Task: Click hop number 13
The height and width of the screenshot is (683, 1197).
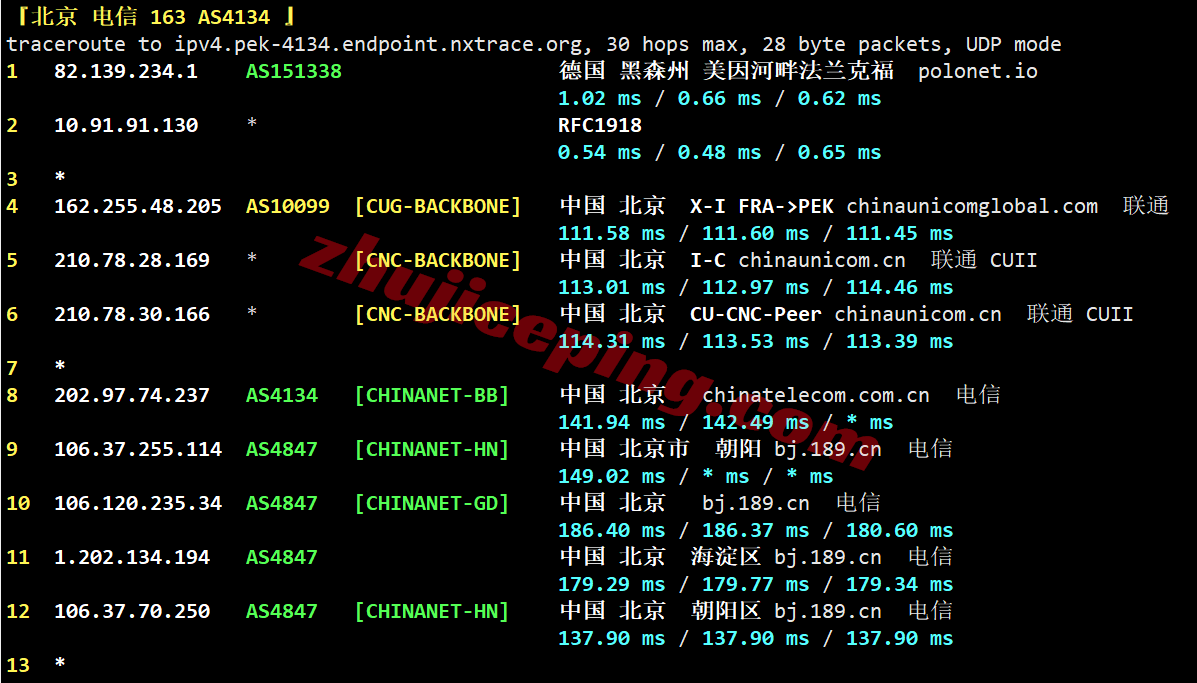Action: tap(18, 665)
